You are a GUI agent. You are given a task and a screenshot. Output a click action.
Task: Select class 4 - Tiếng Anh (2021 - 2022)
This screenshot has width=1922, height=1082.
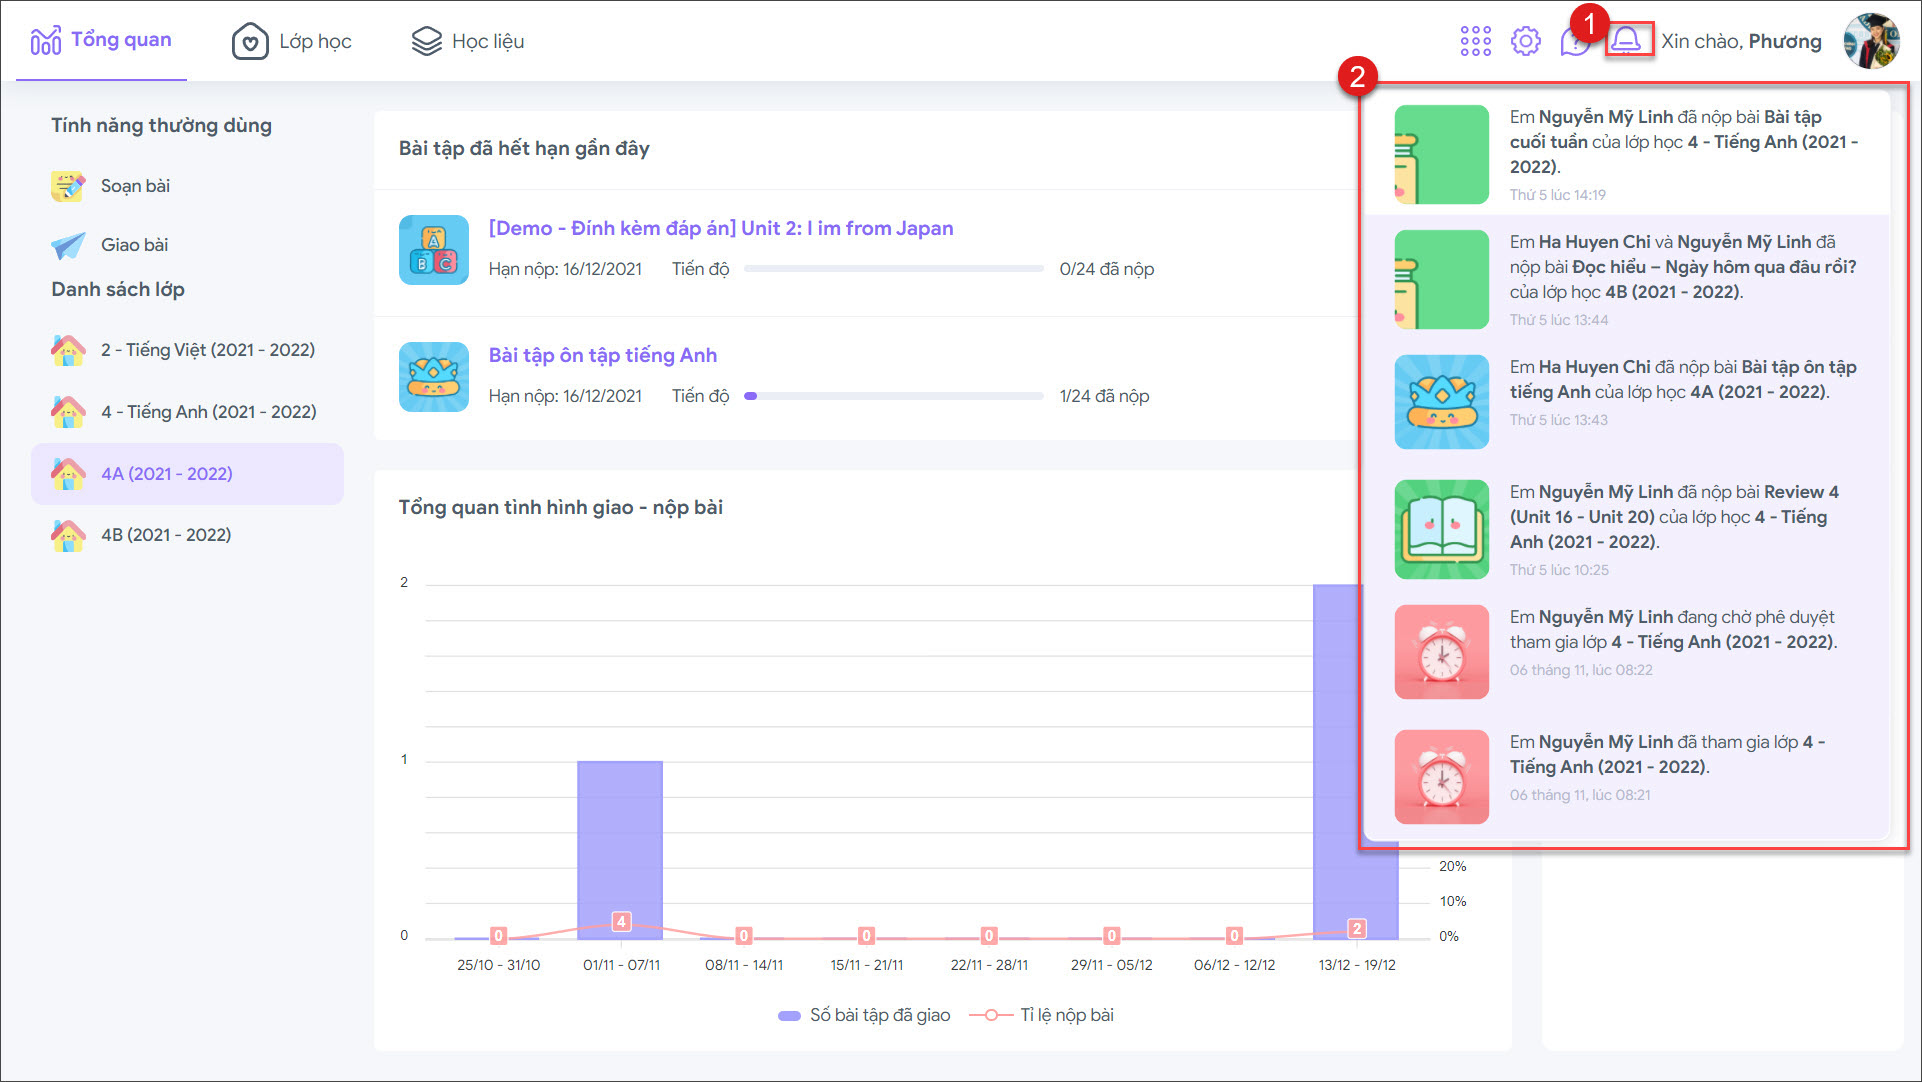tap(208, 412)
